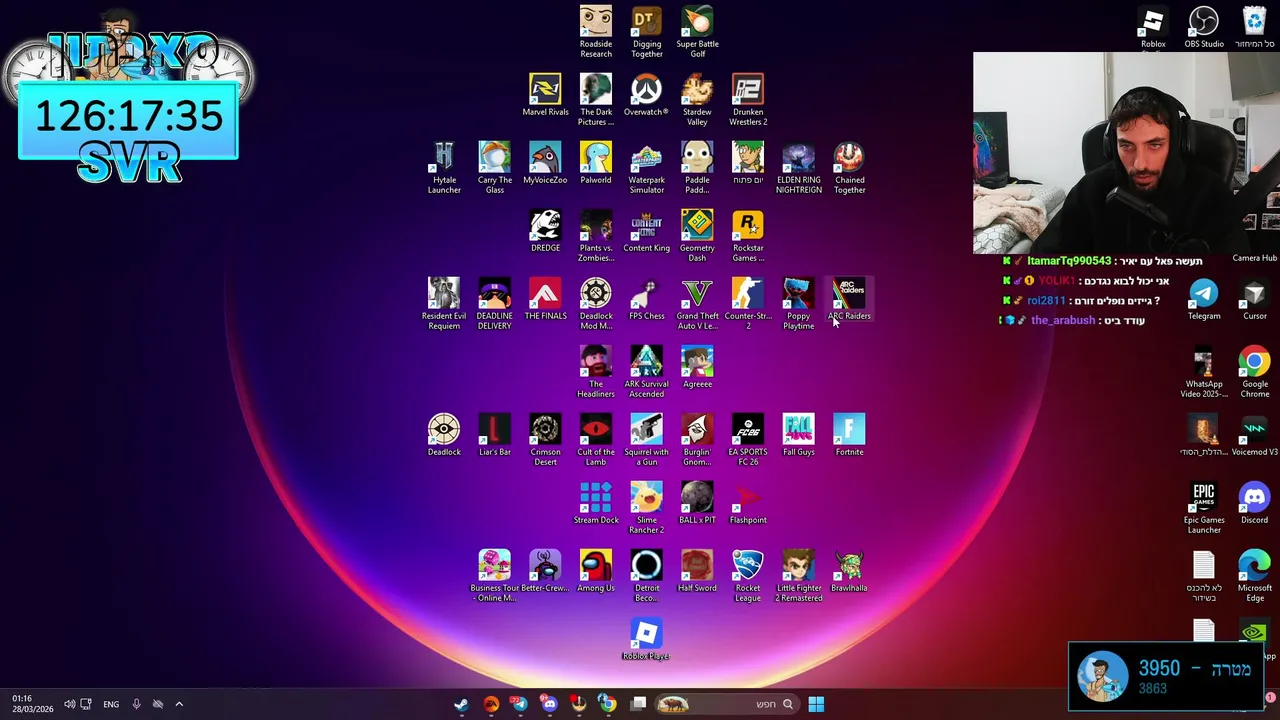Launch Palworld from desktop
The width and height of the screenshot is (1280, 720).
[x=596, y=163]
